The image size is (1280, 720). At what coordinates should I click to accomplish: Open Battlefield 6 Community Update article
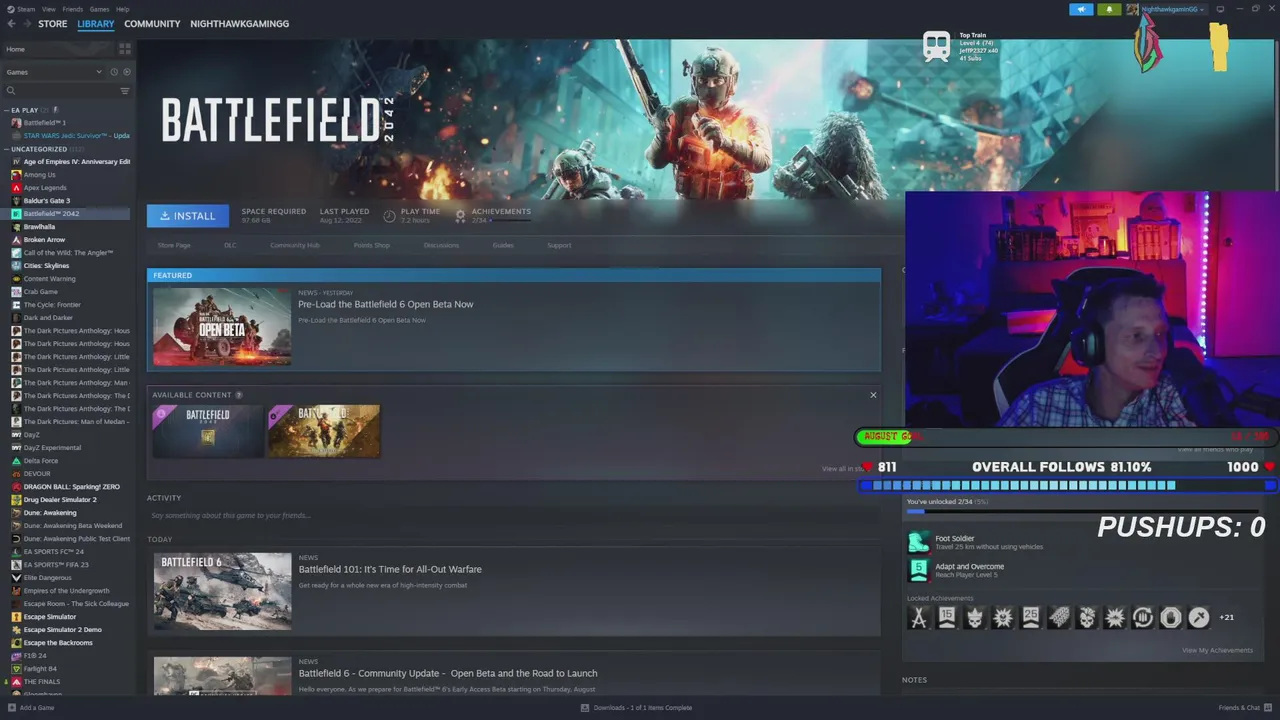[448, 673]
